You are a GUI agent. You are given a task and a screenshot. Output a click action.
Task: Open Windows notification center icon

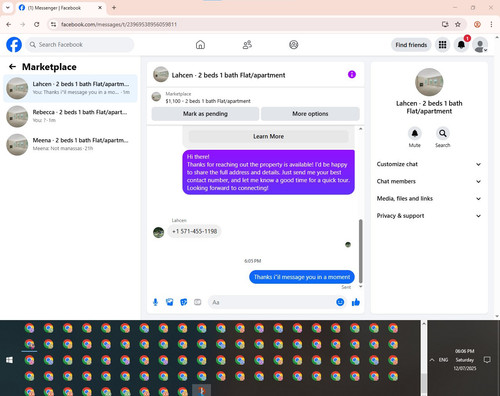coord(487,360)
